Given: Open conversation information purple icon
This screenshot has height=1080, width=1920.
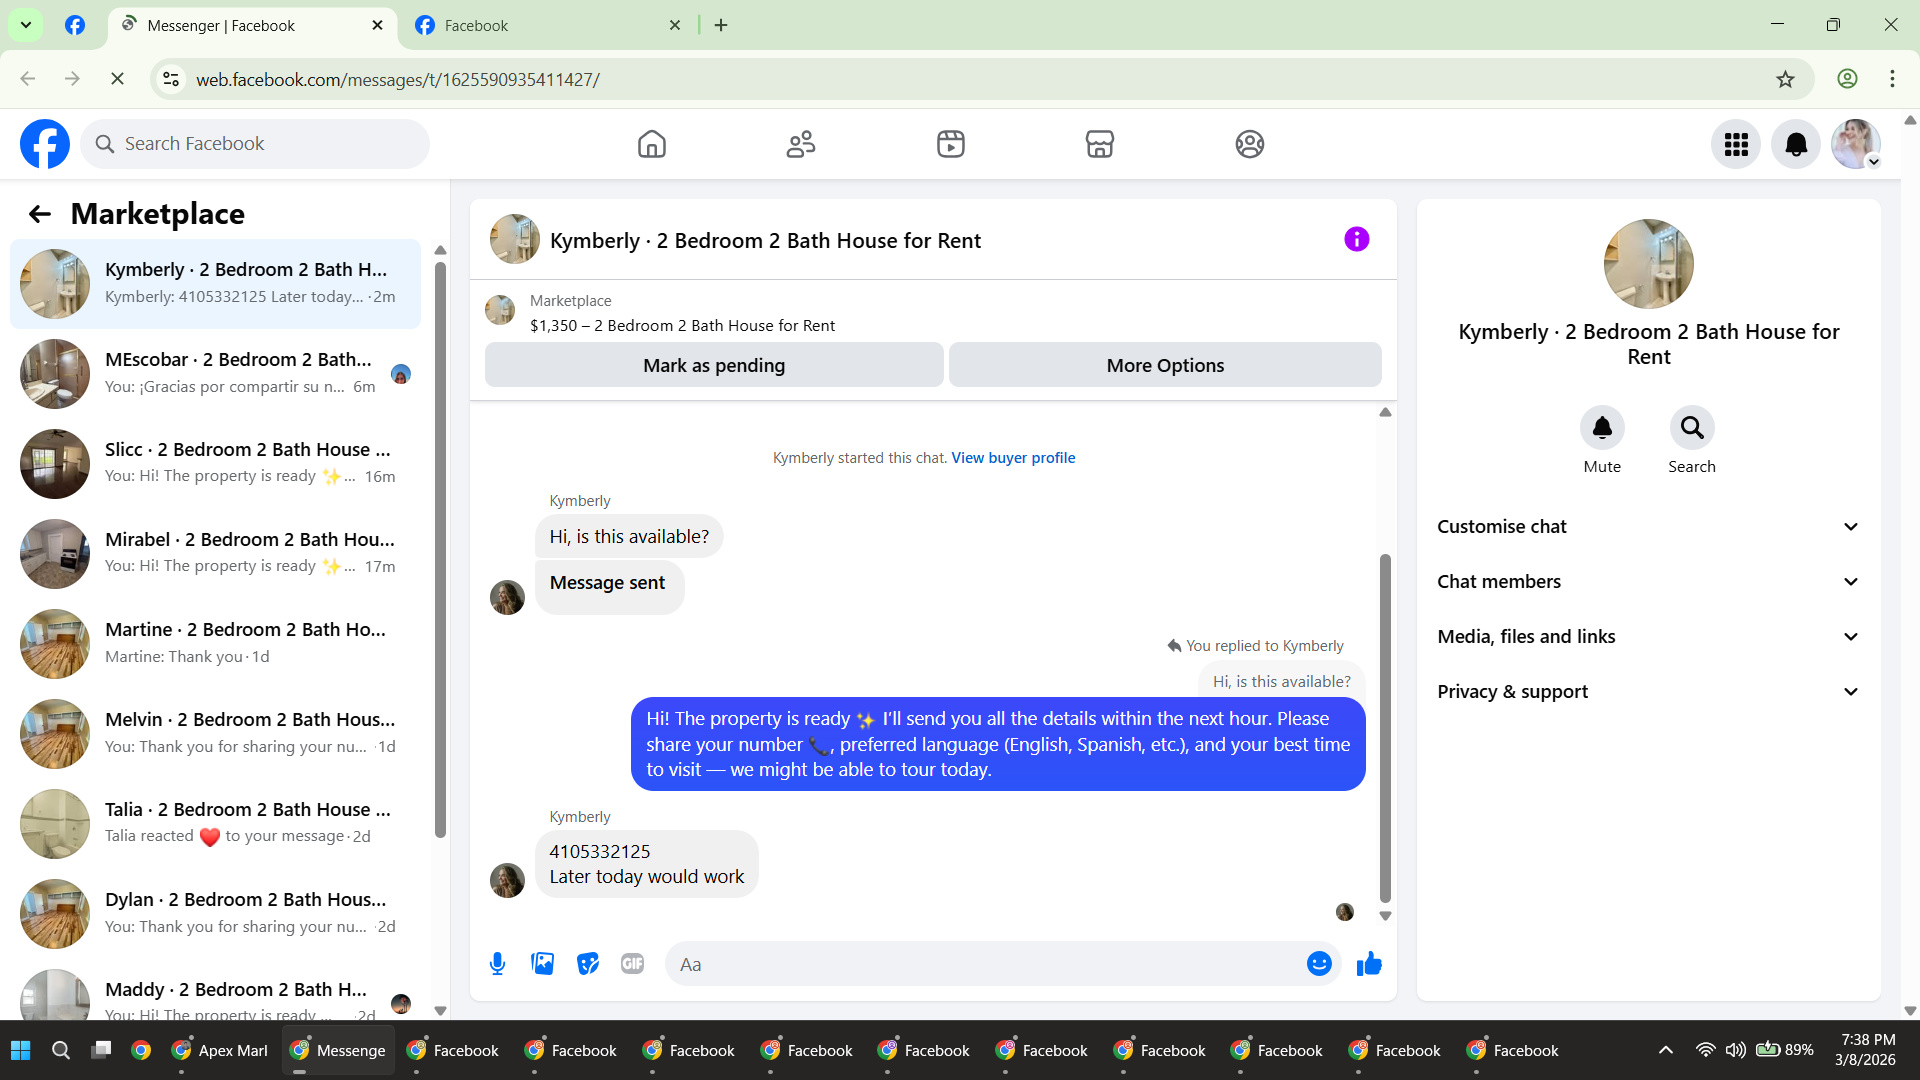Looking at the screenshot, I should (1356, 240).
